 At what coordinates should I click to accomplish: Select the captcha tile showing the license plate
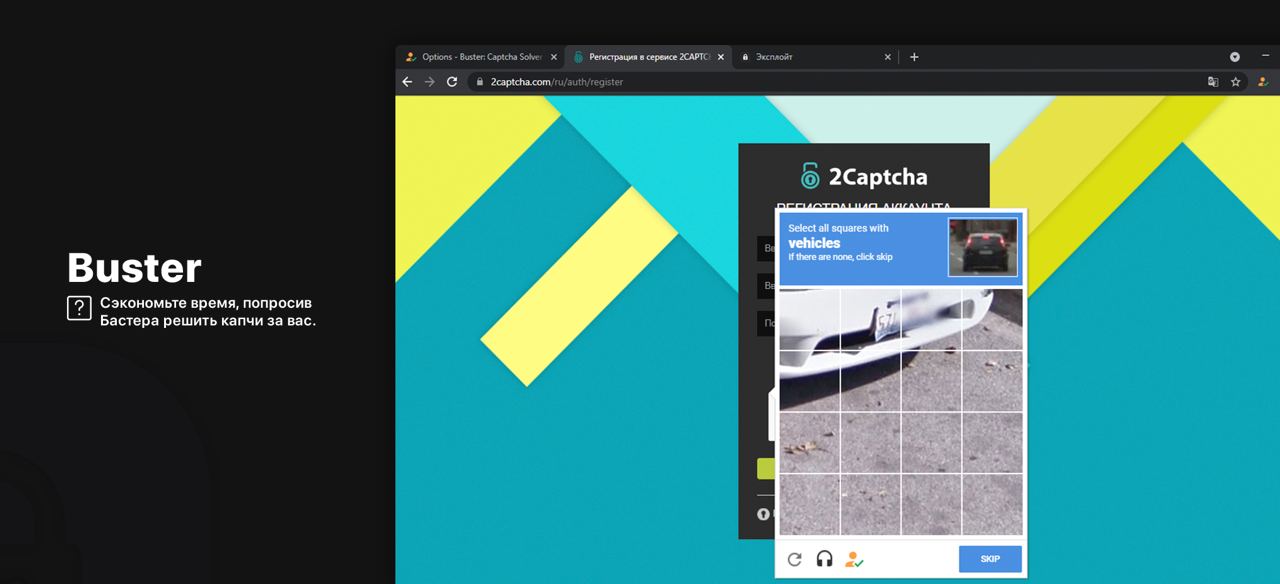[x=870, y=319]
